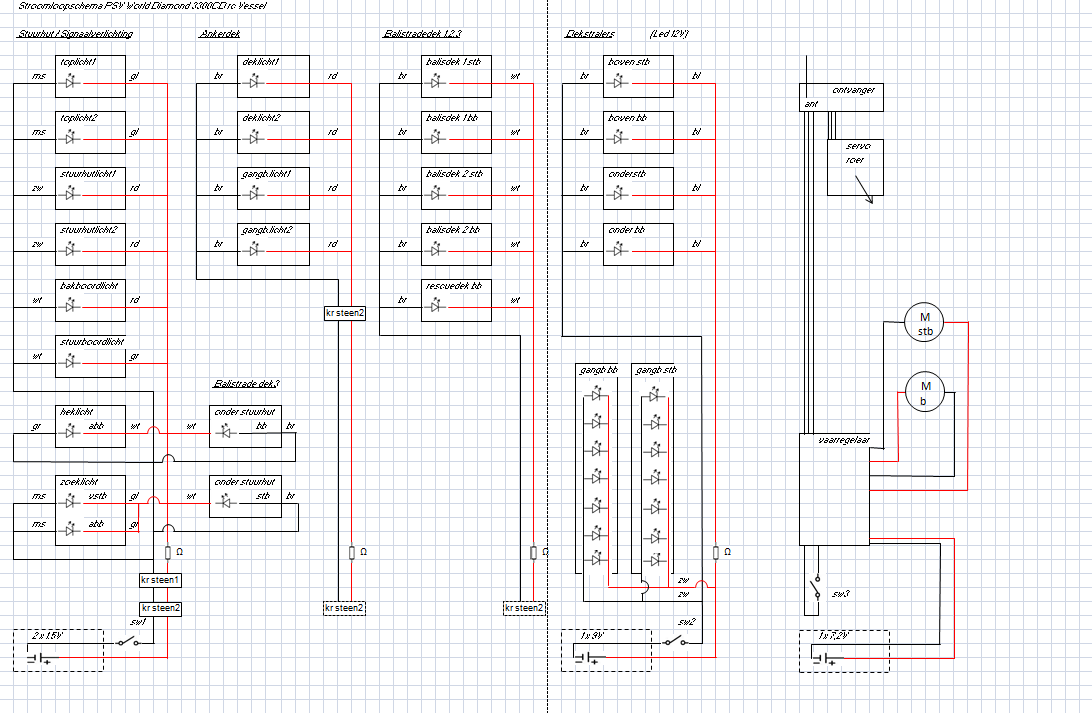Select the Balistradedek 1,2,3 heading
Image resolution: width=1092 pixels, height=713 pixels.
(422, 33)
